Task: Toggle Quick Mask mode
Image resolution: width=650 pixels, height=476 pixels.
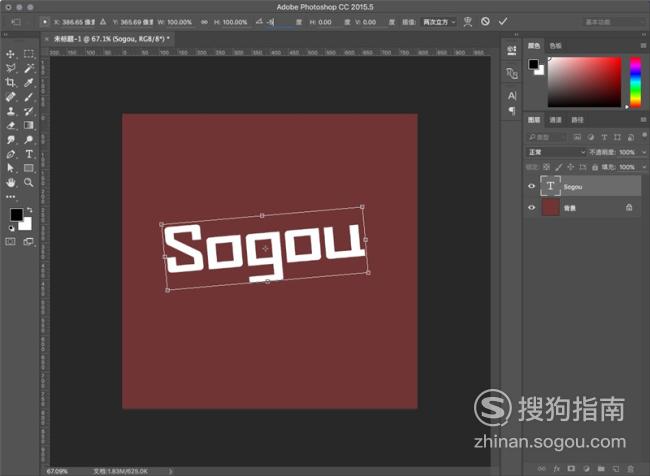Action: click(10, 241)
